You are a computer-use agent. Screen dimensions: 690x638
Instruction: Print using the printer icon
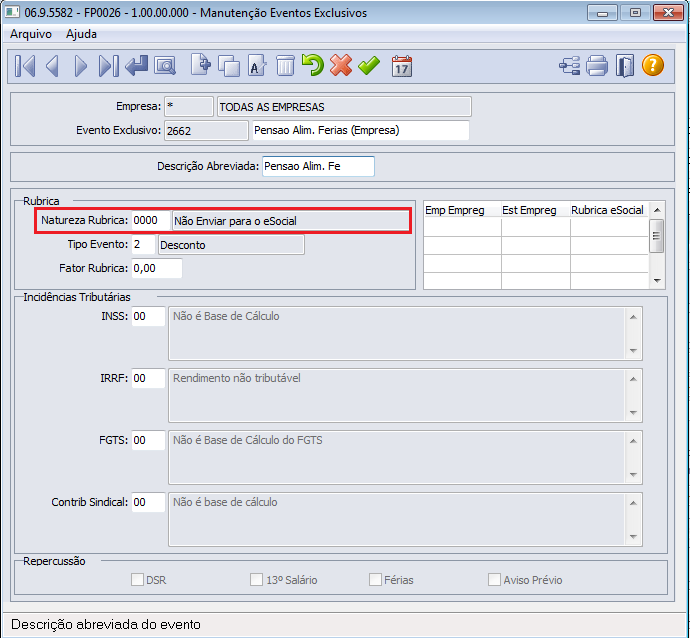point(597,66)
